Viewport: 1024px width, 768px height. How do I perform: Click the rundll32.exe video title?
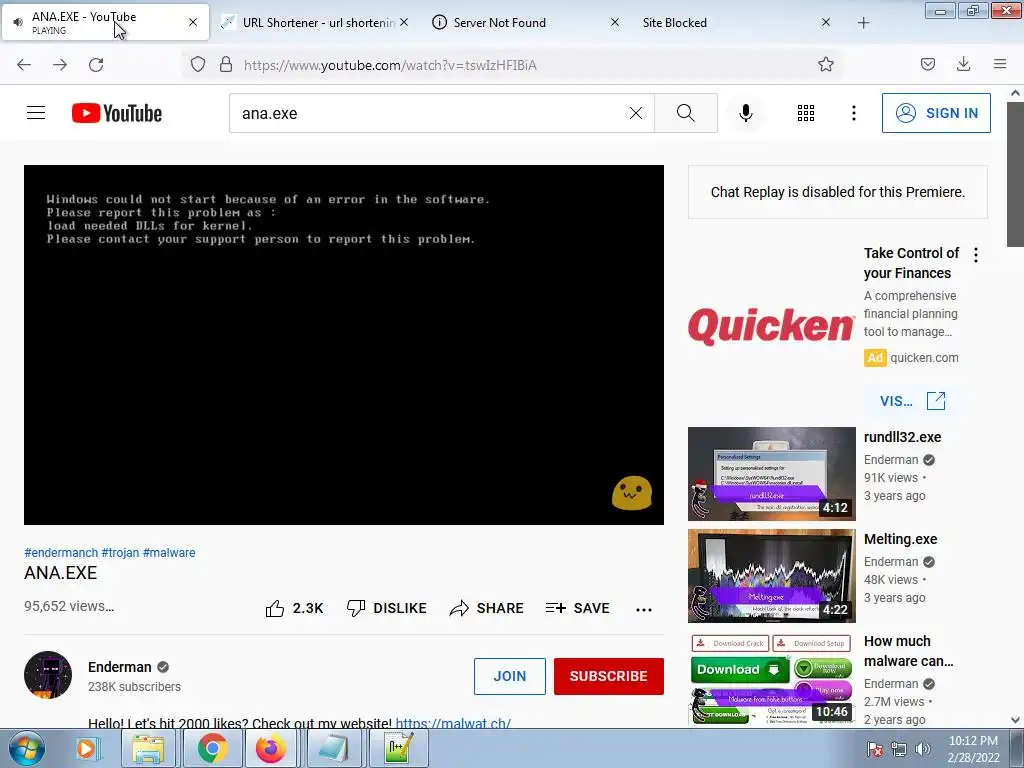pos(903,437)
